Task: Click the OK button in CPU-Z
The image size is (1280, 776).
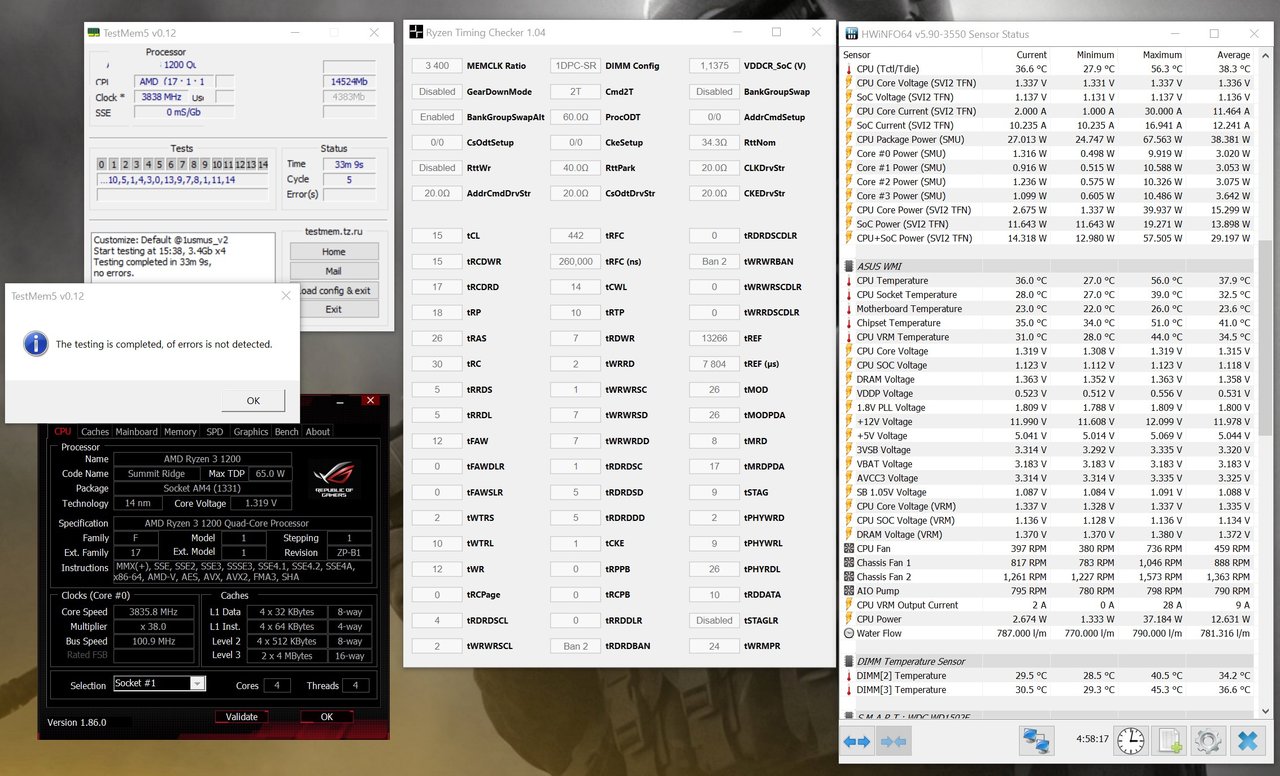Action: (x=327, y=717)
